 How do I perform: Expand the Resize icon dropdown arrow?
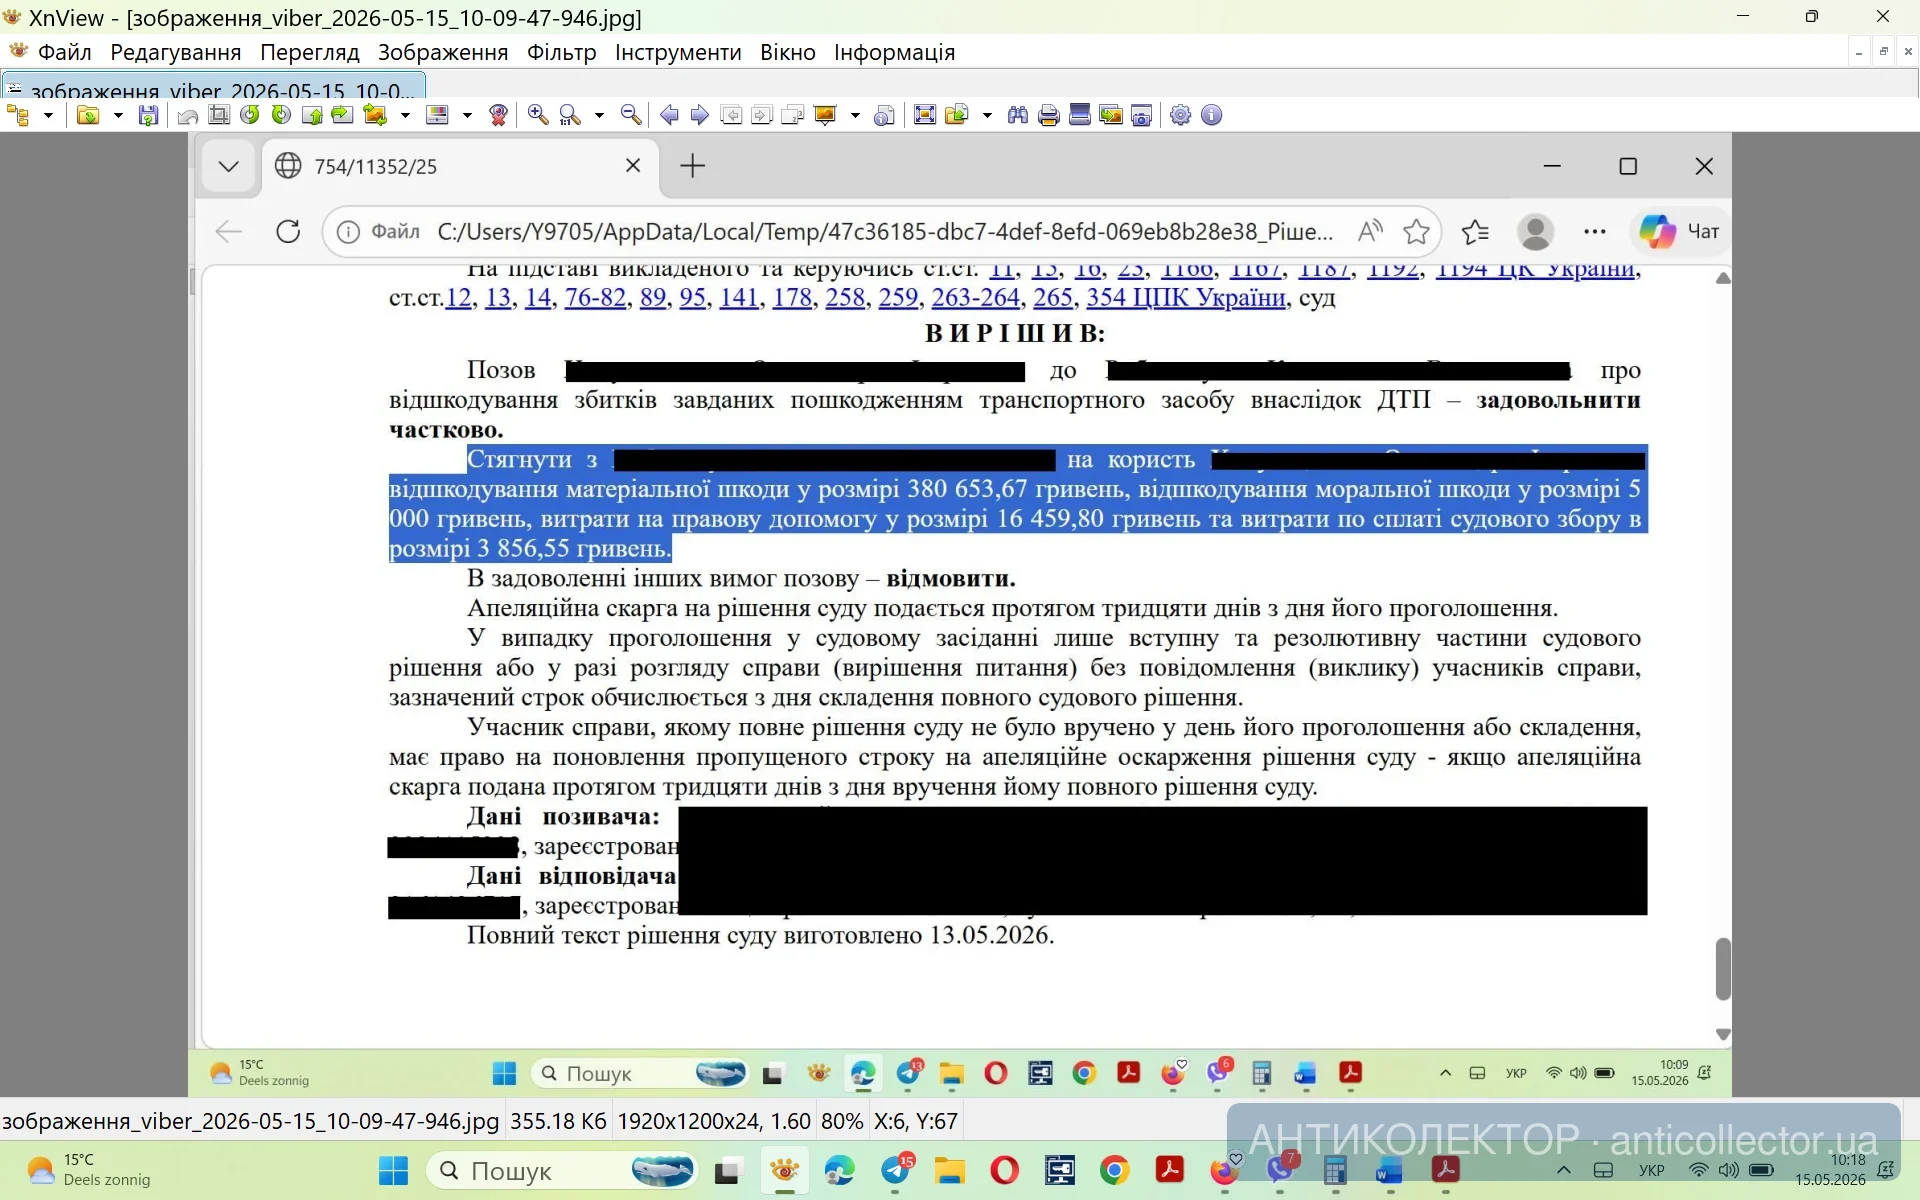(x=405, y=115)
